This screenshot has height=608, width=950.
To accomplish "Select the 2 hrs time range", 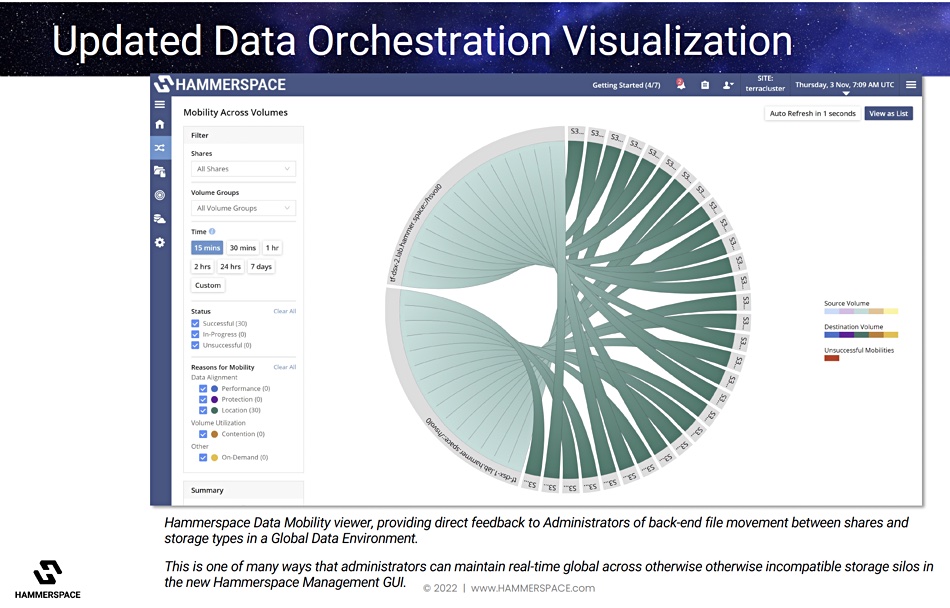I will (202, 266).
